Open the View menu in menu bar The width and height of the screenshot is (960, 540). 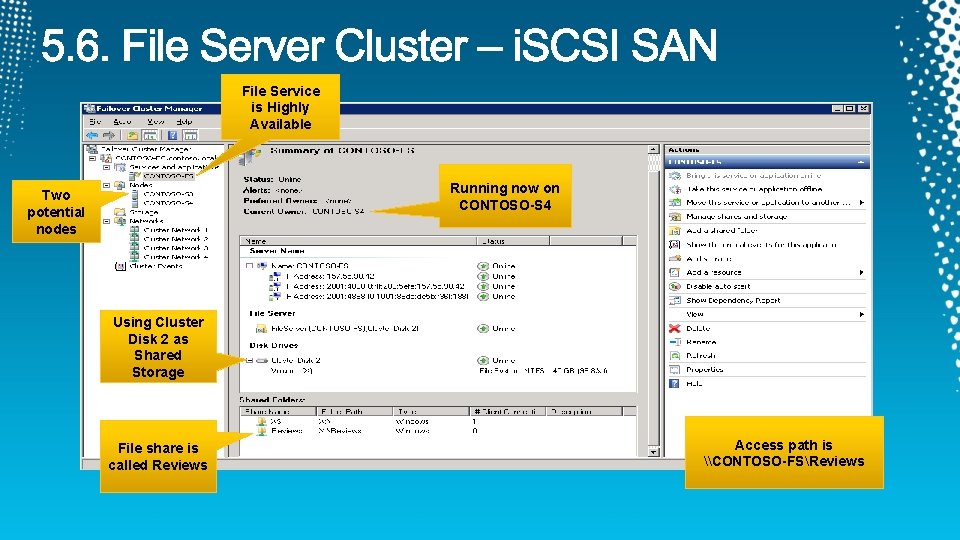[x=156, y=122]
